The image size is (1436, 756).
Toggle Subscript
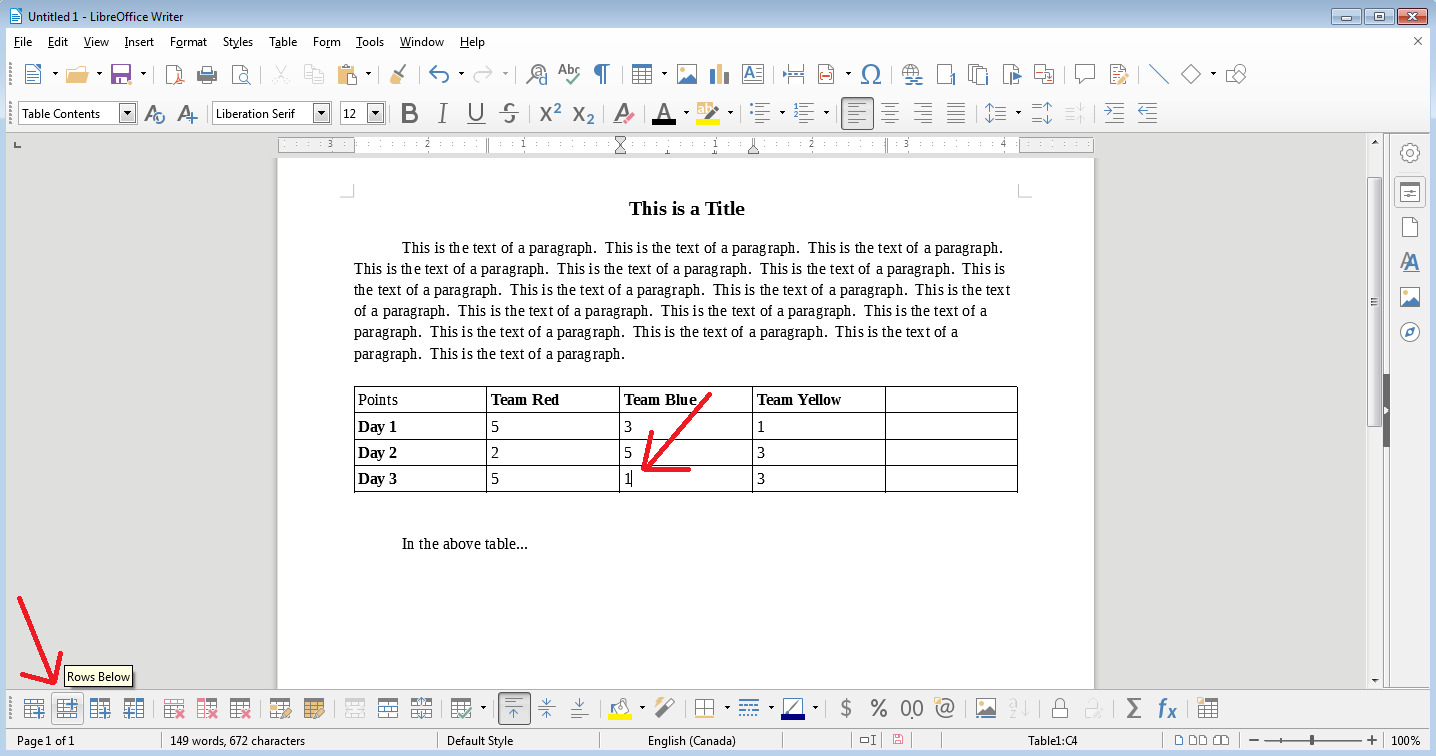click(583, 113)
